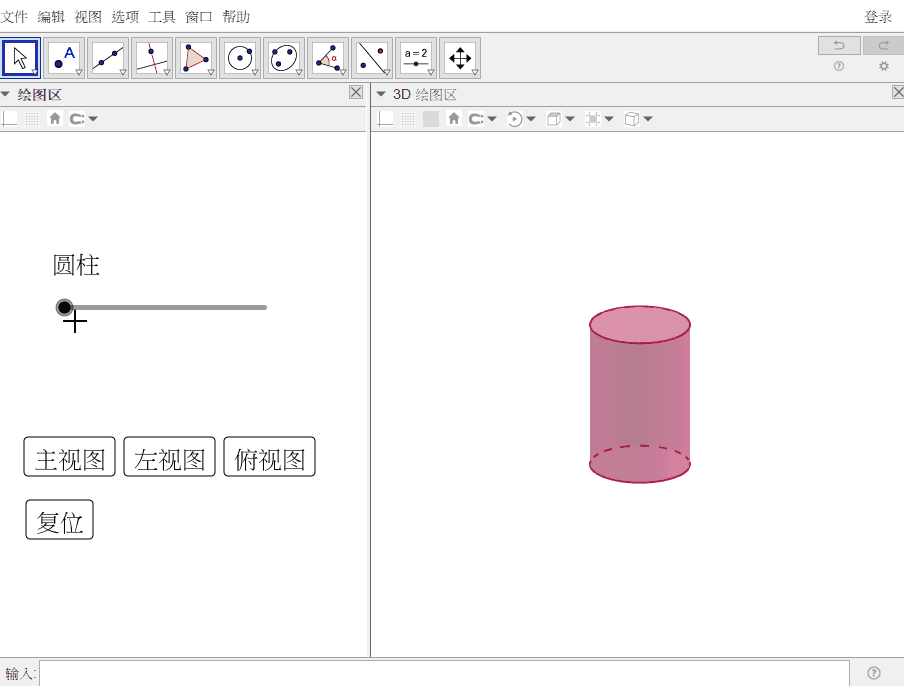This screenshot has height=686, width=904.
Task: Select the Move arrow tool
Action: [x=21, y=58]
